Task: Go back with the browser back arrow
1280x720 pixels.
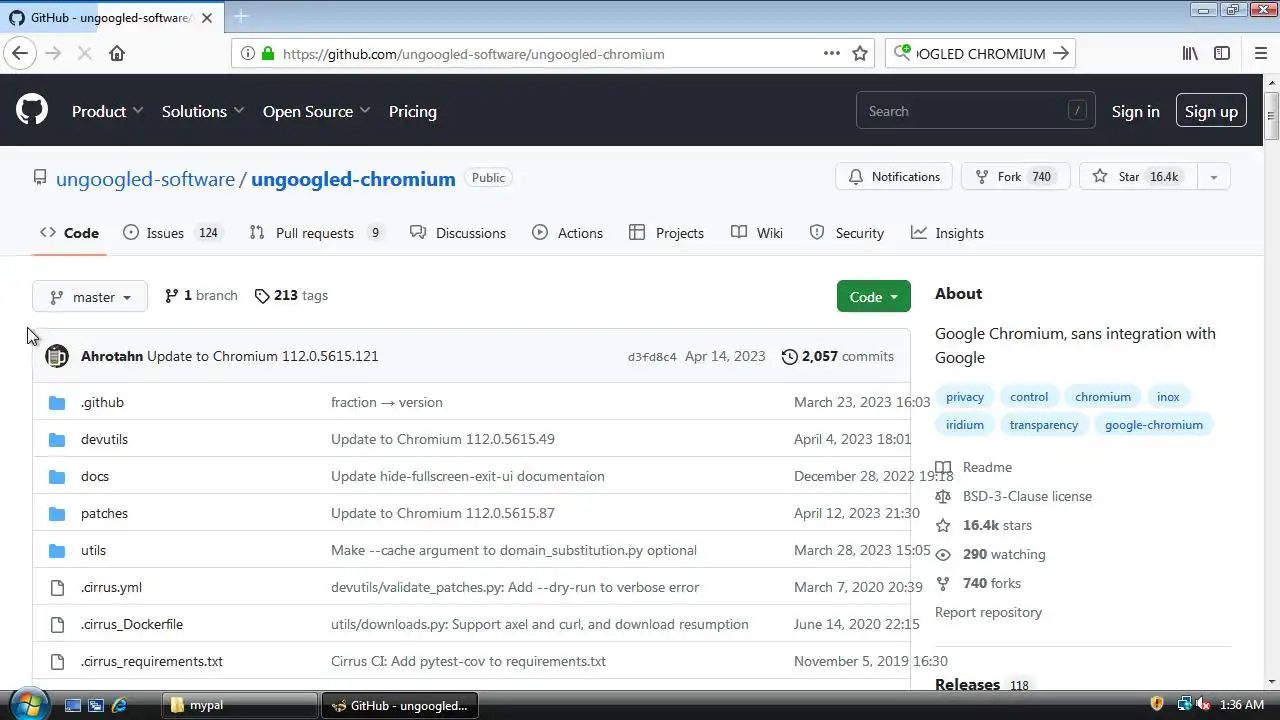Action: click(x=20, y=54)
